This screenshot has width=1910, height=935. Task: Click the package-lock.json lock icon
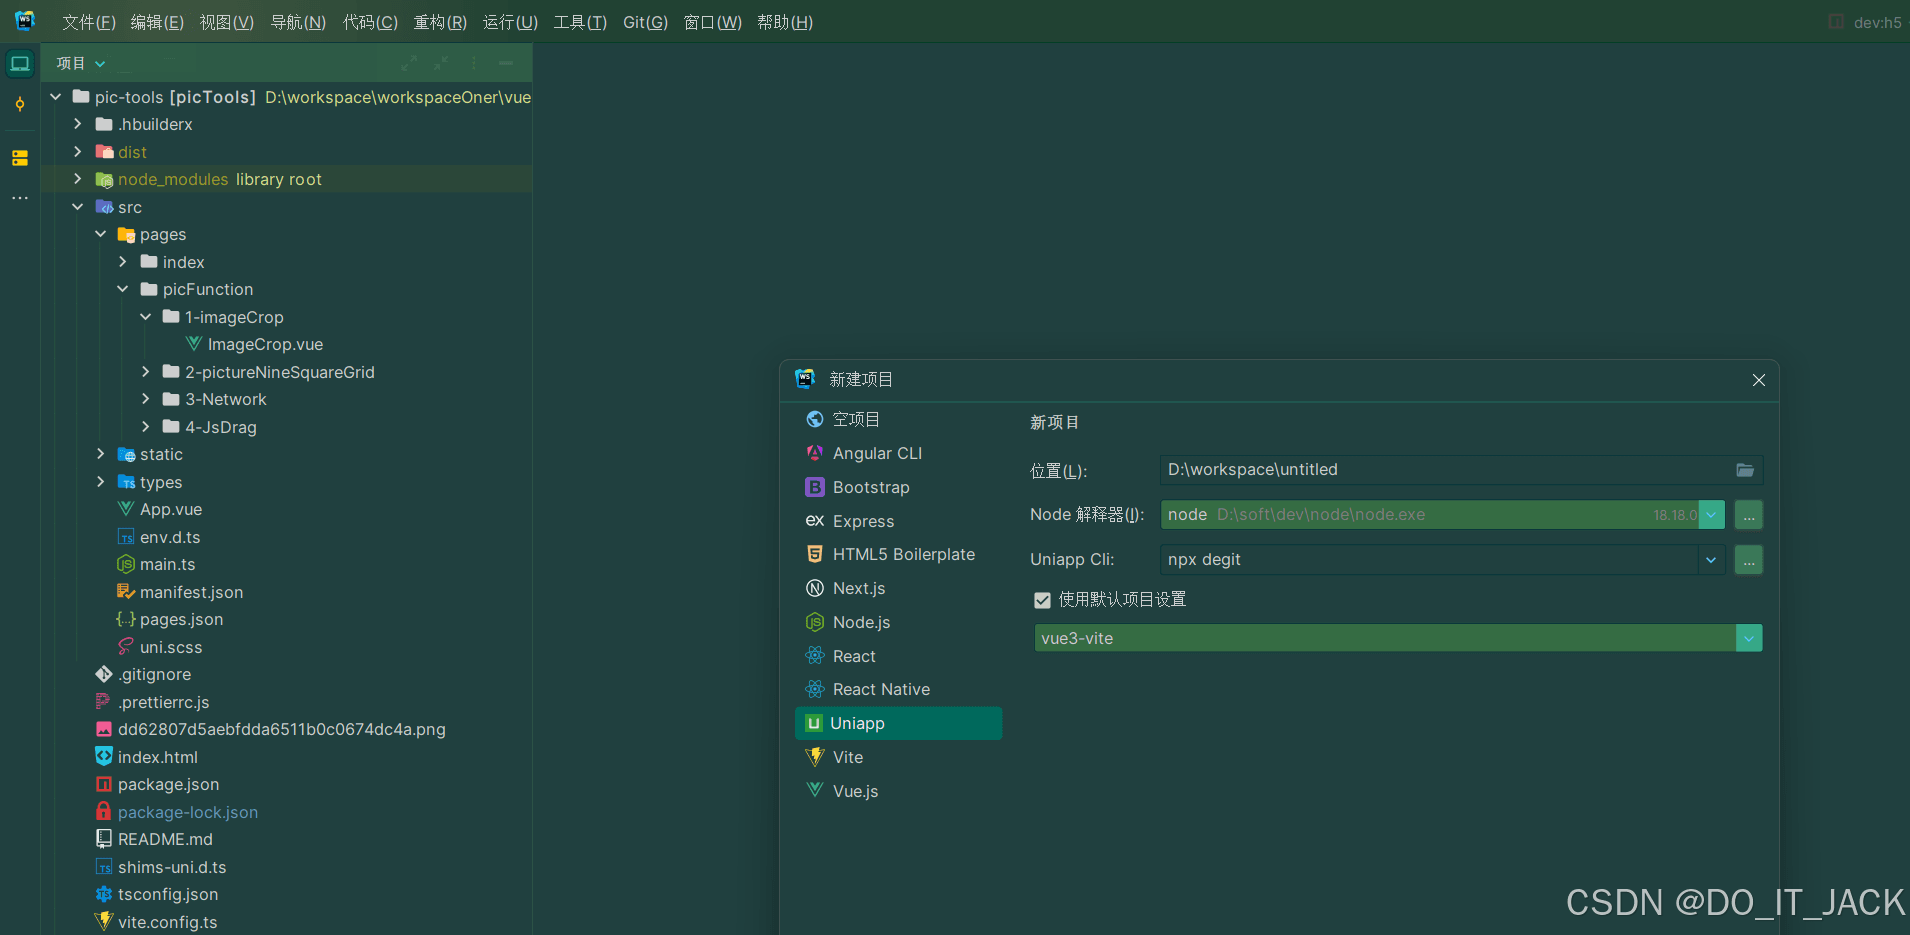103,812
